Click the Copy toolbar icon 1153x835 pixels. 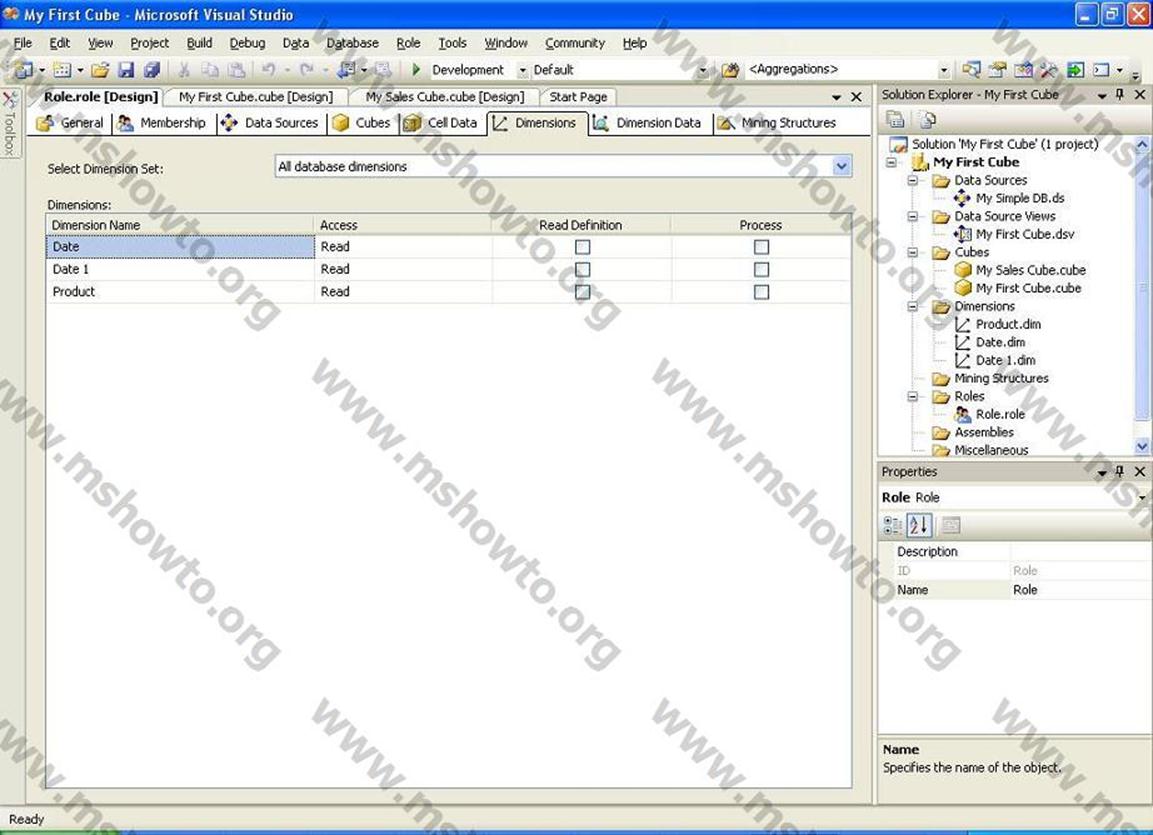pyautogui.click(x=210, y=70)
